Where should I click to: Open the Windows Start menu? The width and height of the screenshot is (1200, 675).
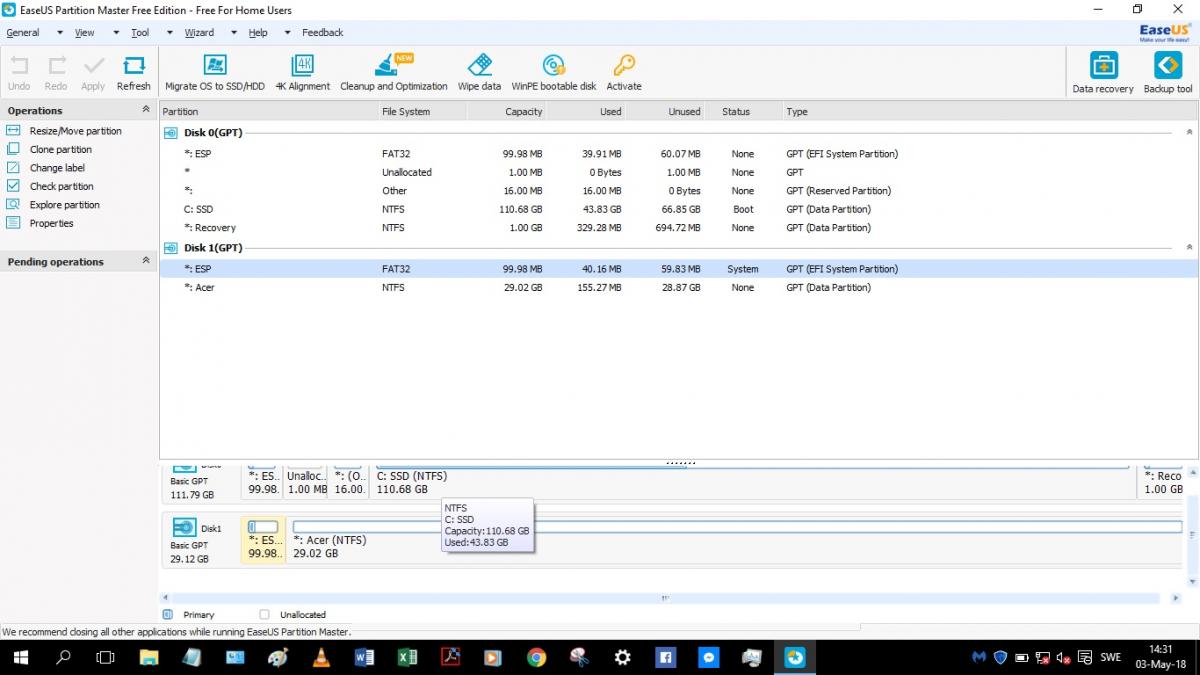[21, 657]
